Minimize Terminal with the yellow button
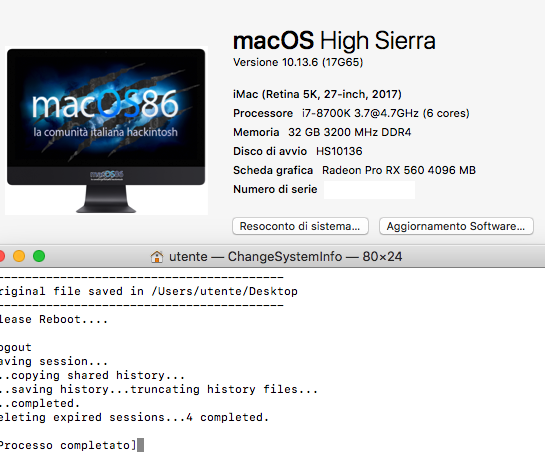The height and width of the screenshot is (462, 545). pyautogui.click(x=19, y=256)
